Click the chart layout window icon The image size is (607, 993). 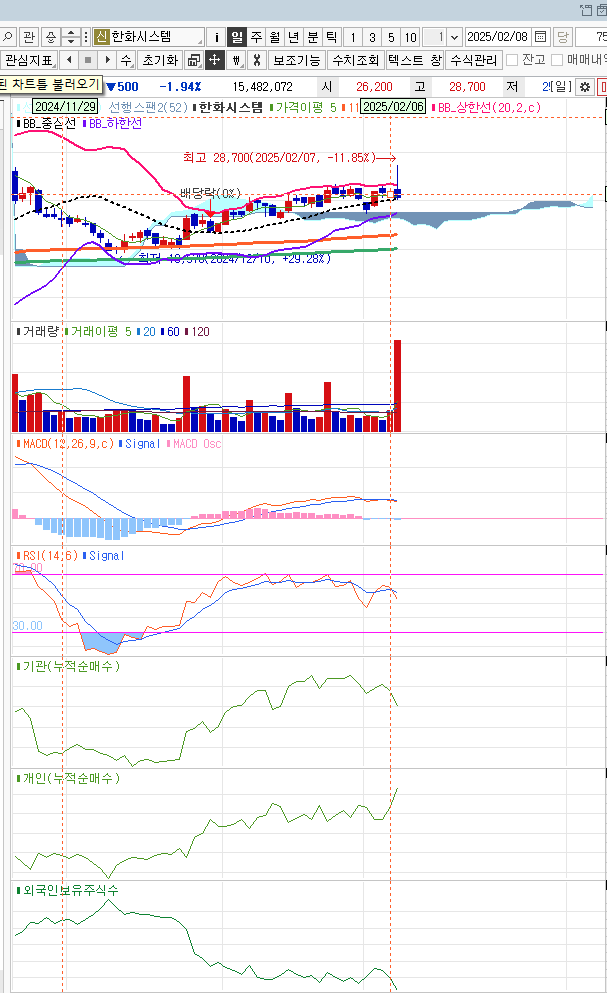coord(194,60)
